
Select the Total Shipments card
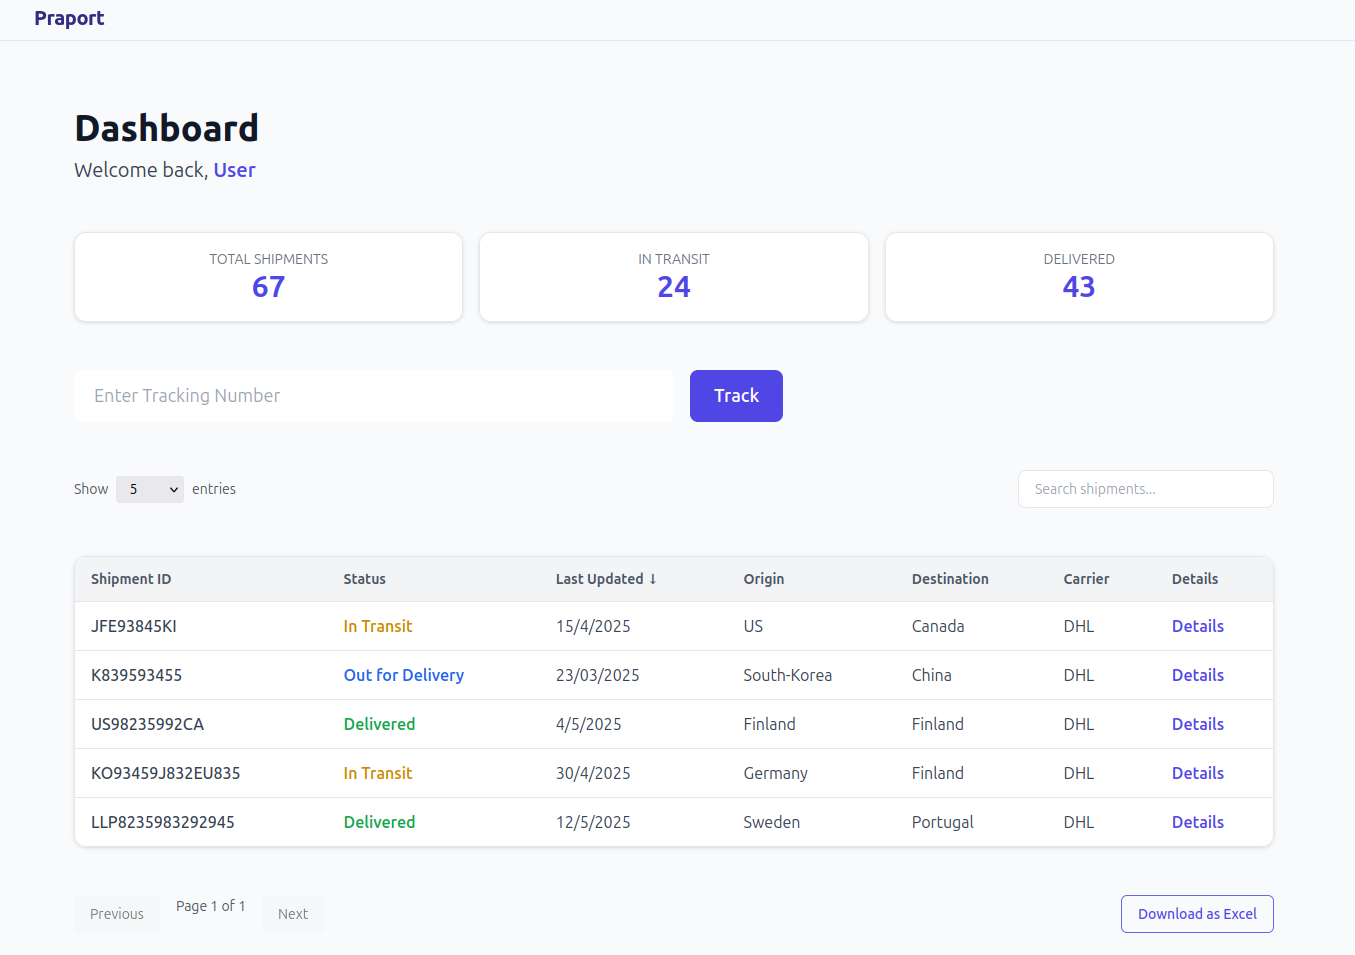click(268, 276)
